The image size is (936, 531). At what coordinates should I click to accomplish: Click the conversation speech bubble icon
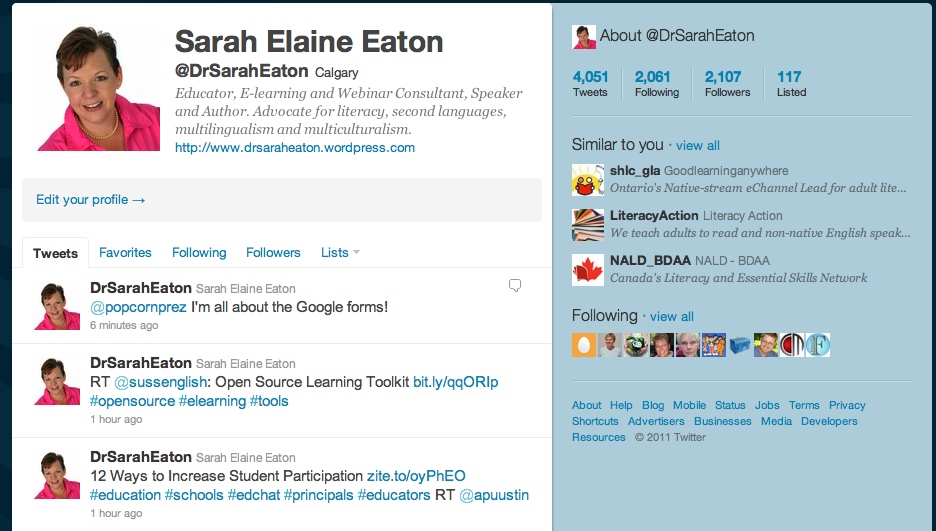coord(515,286)
